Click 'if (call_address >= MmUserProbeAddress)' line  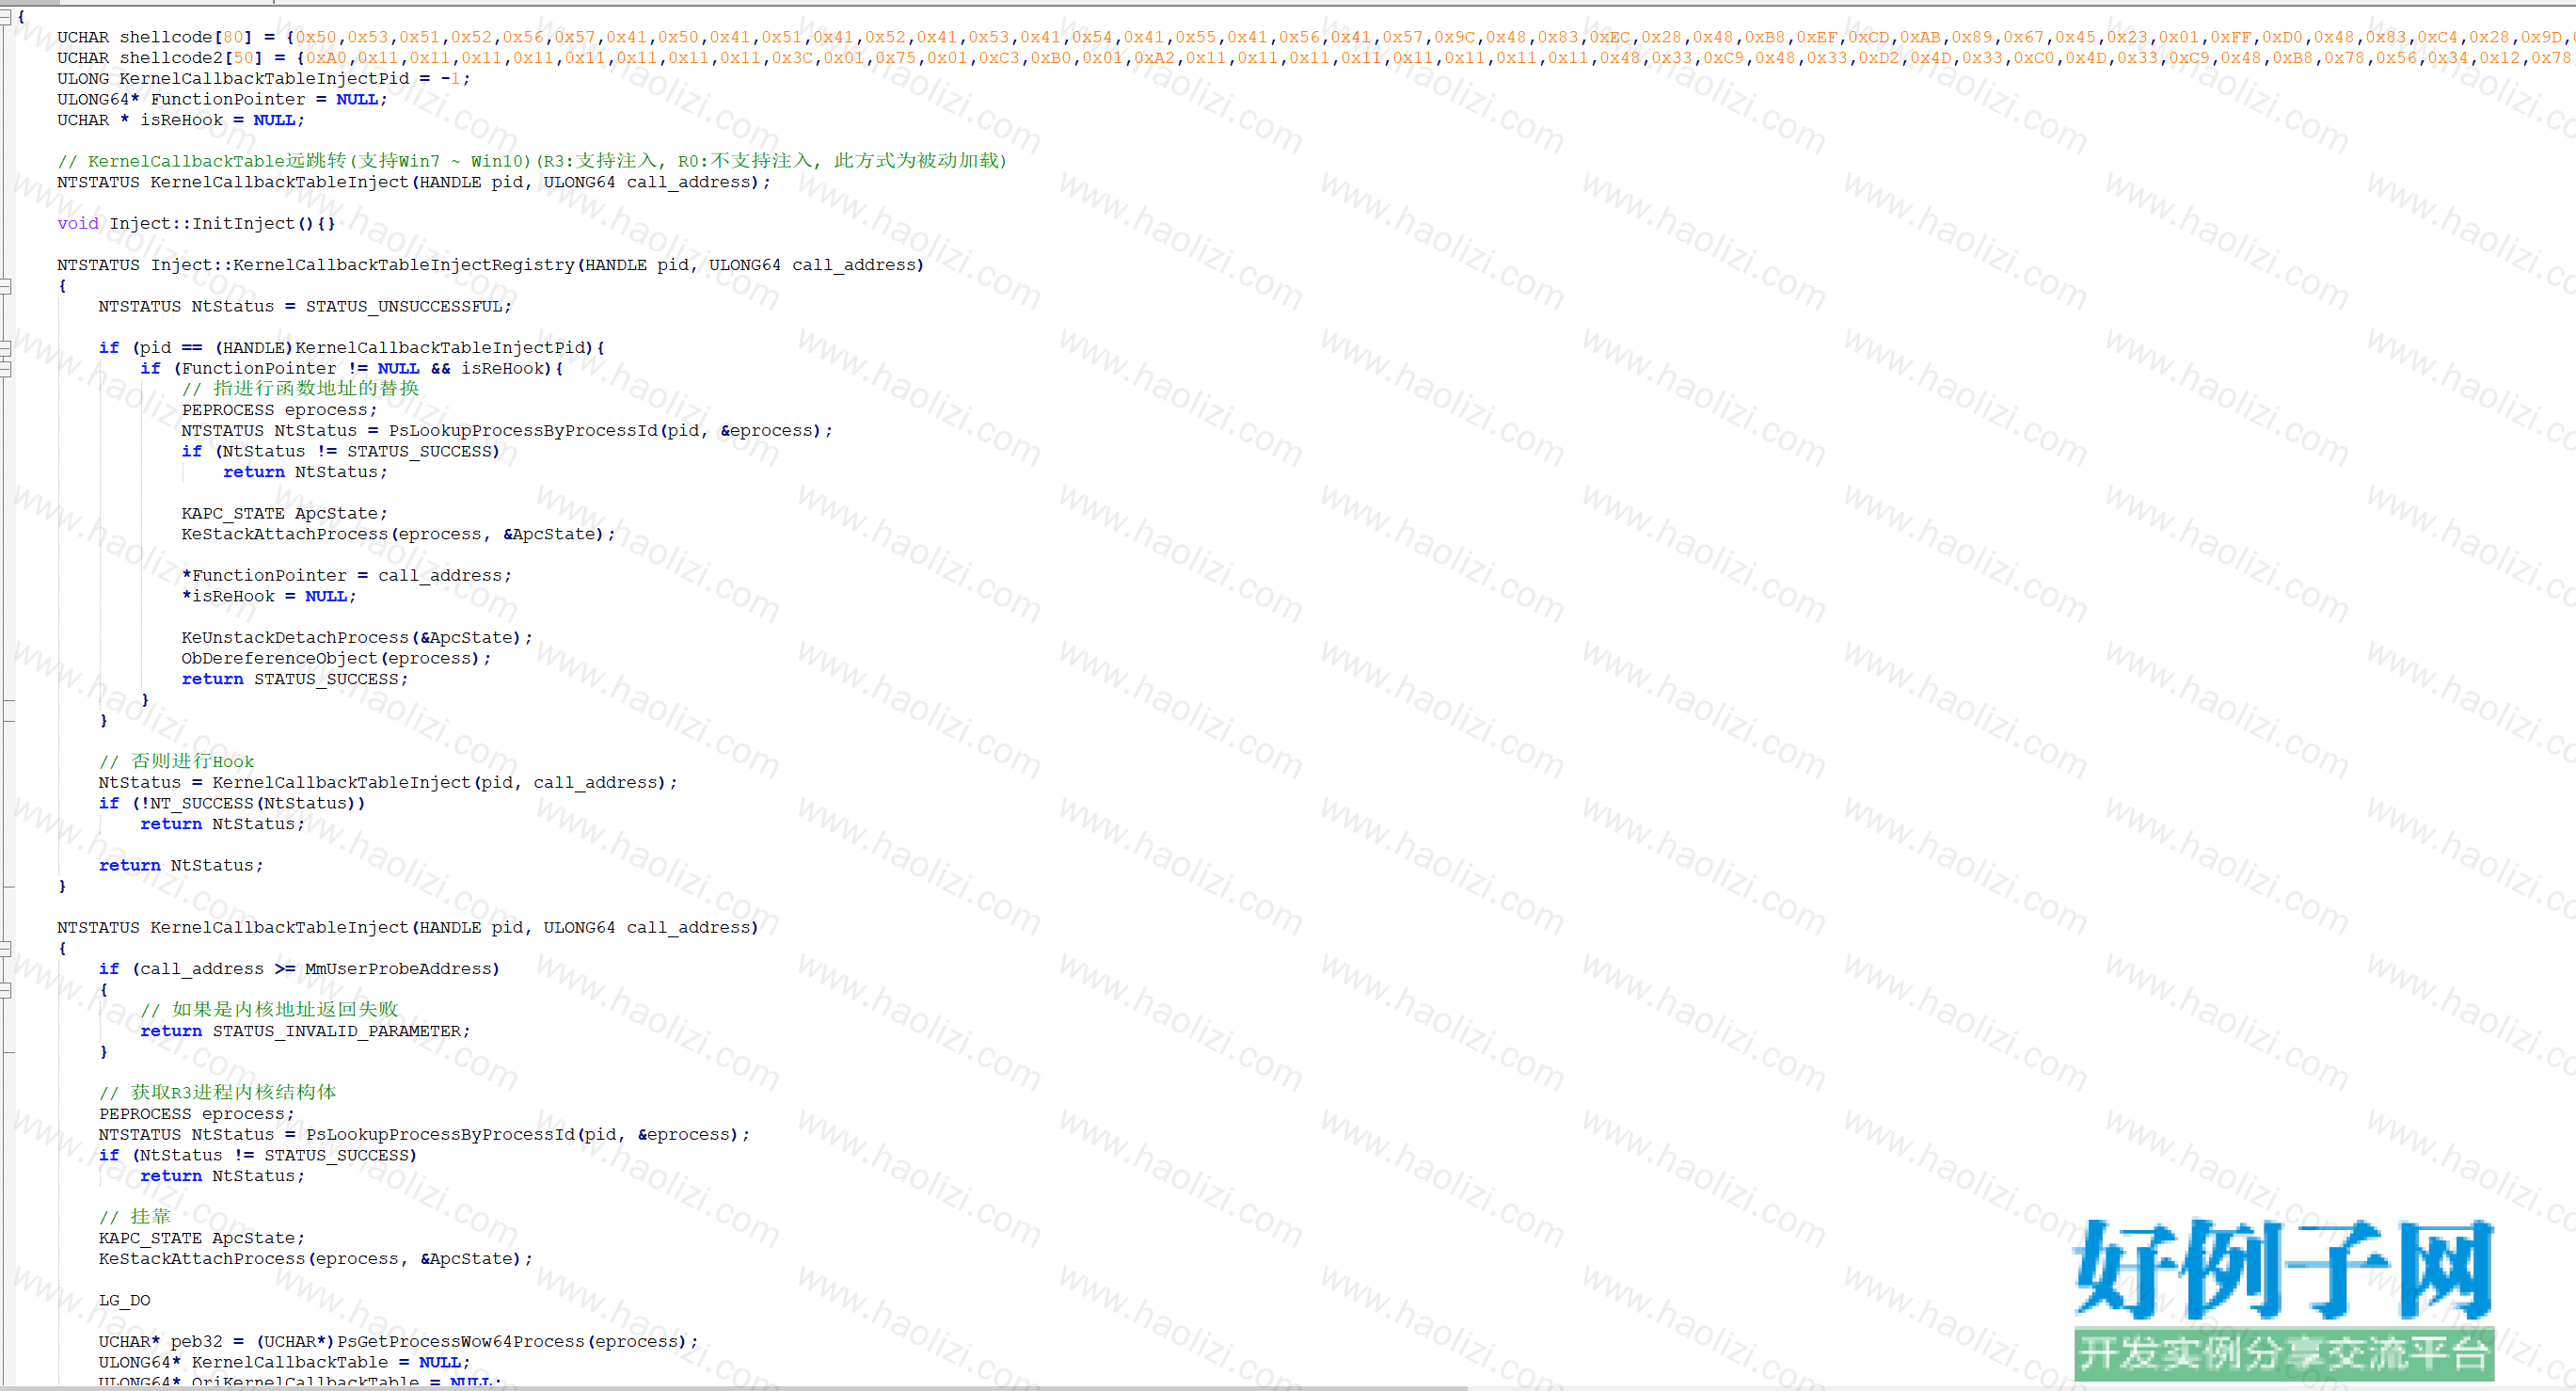299,969
